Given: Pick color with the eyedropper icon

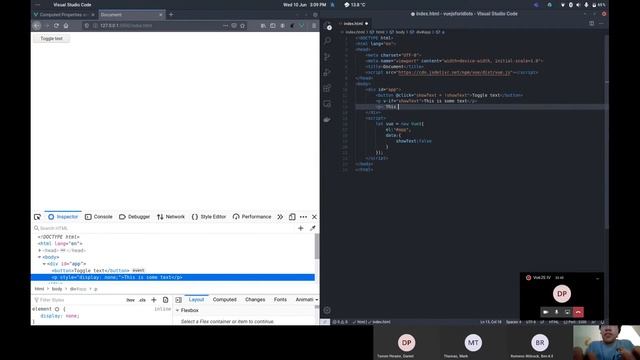Looking at the screenshot, I should pos(313,228).
